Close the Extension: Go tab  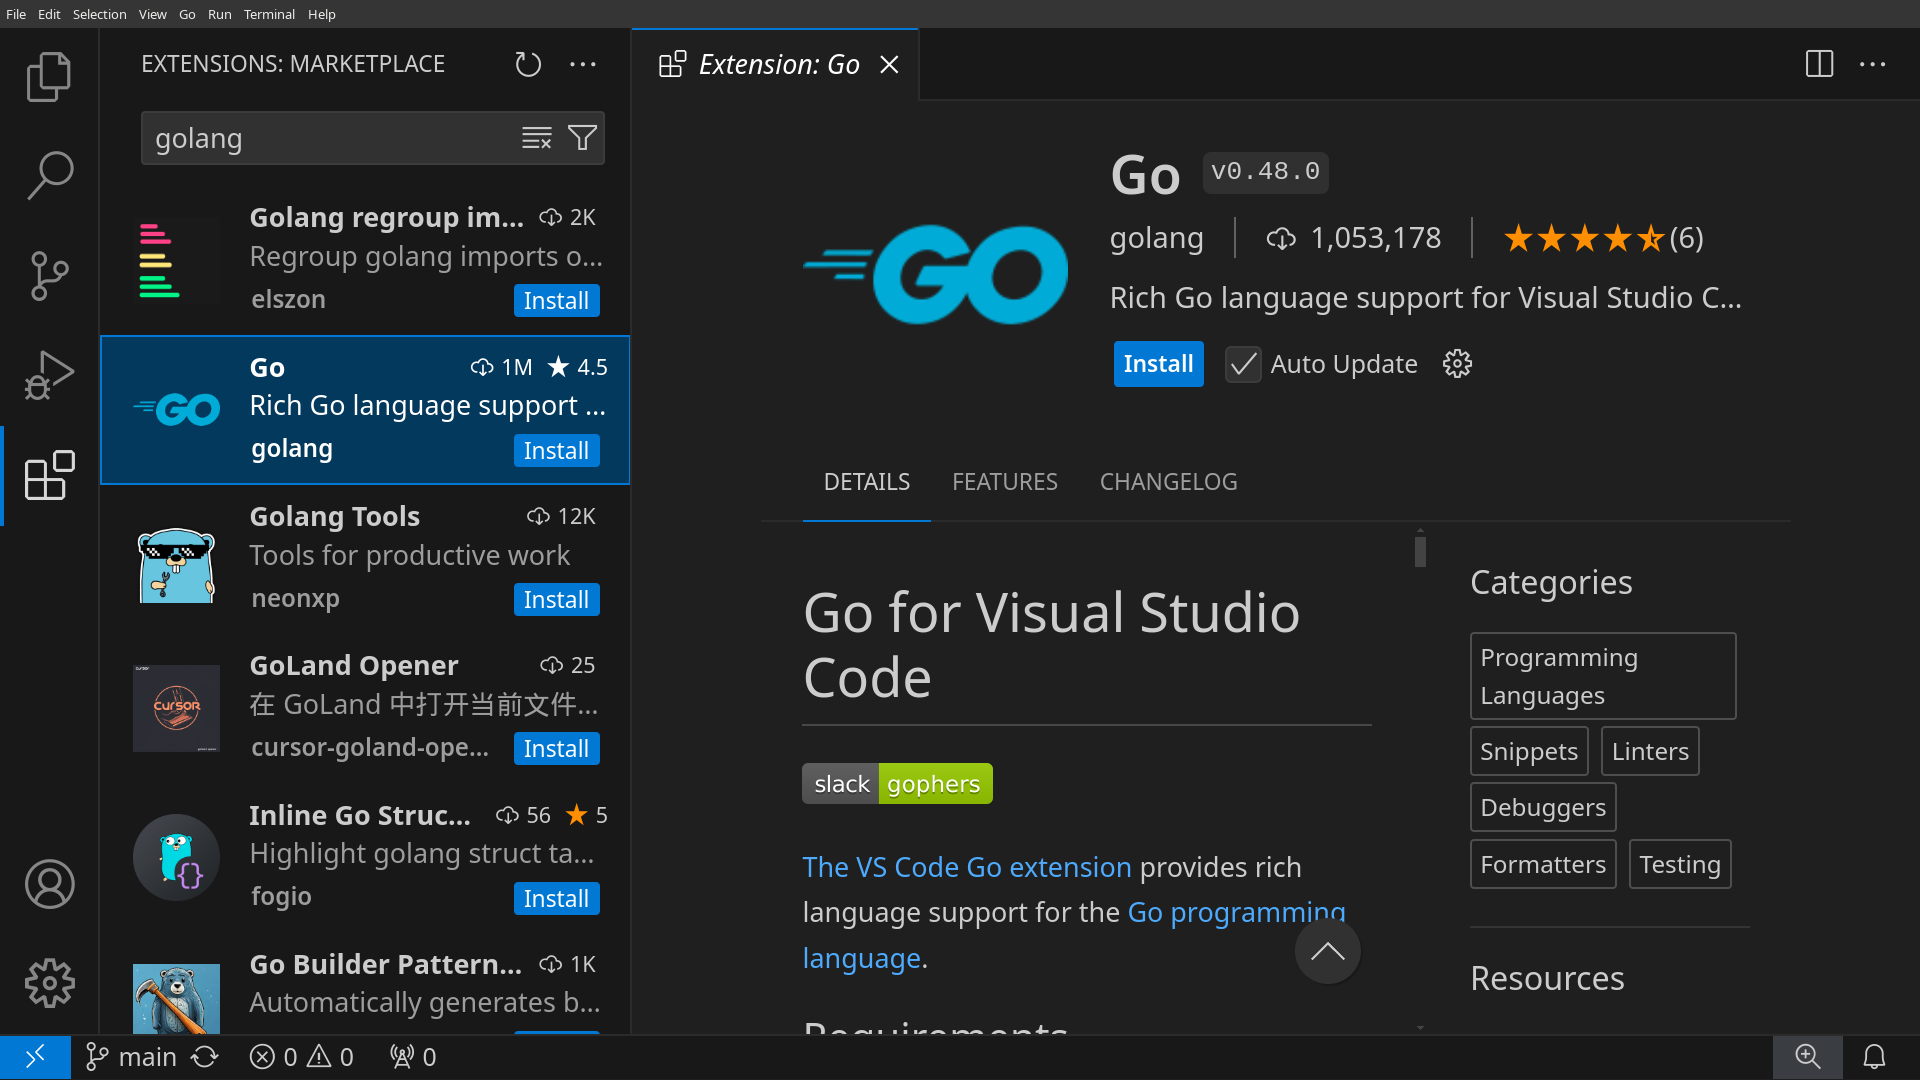889,65
